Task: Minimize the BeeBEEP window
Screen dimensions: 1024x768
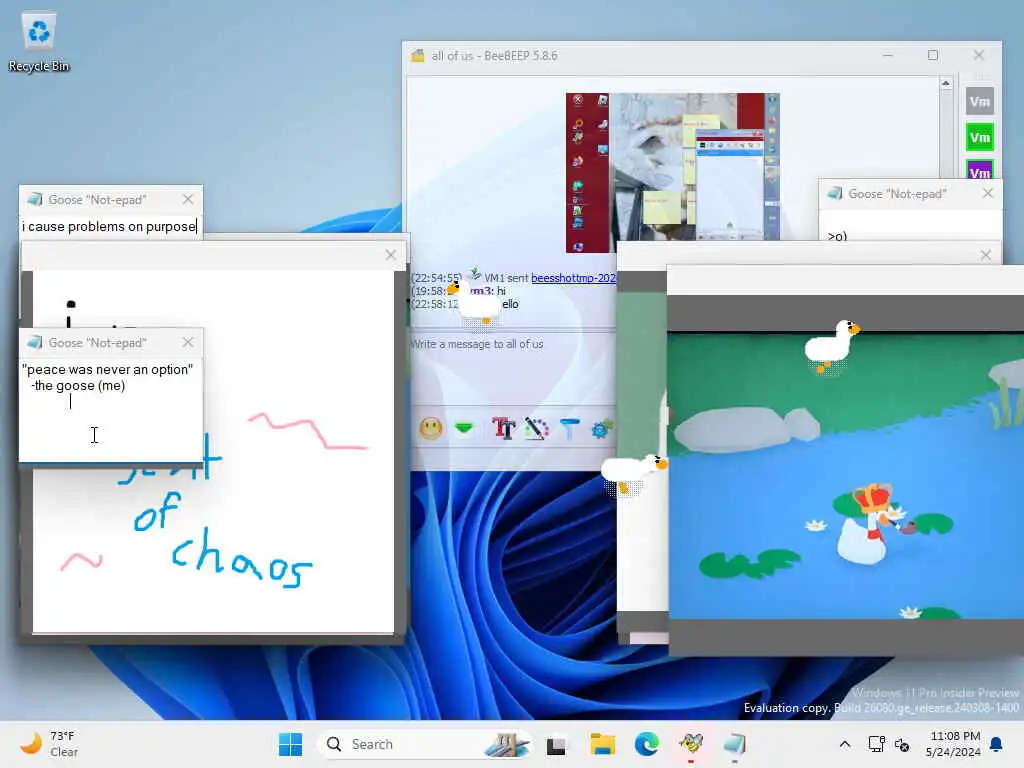Action: click(888, 56)
